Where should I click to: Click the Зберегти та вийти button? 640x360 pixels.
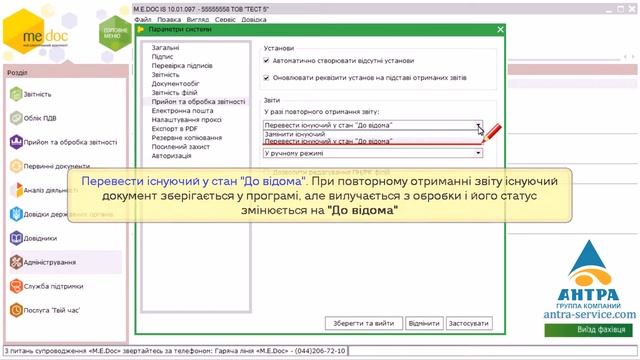coord(364,323)
